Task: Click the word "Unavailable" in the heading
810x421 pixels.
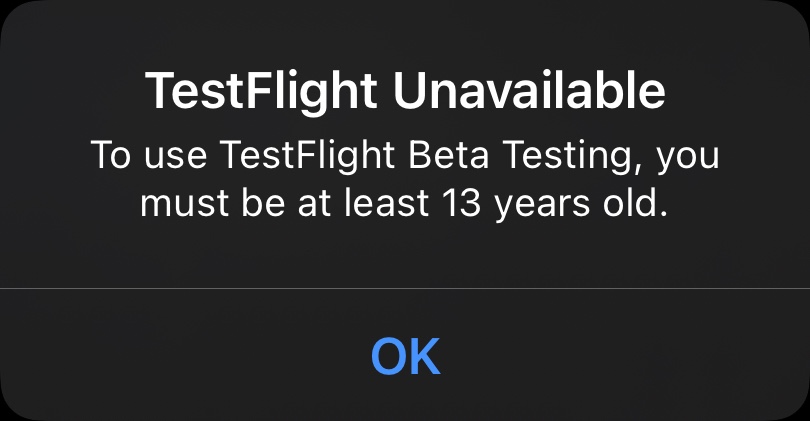Action: point(528,92)
